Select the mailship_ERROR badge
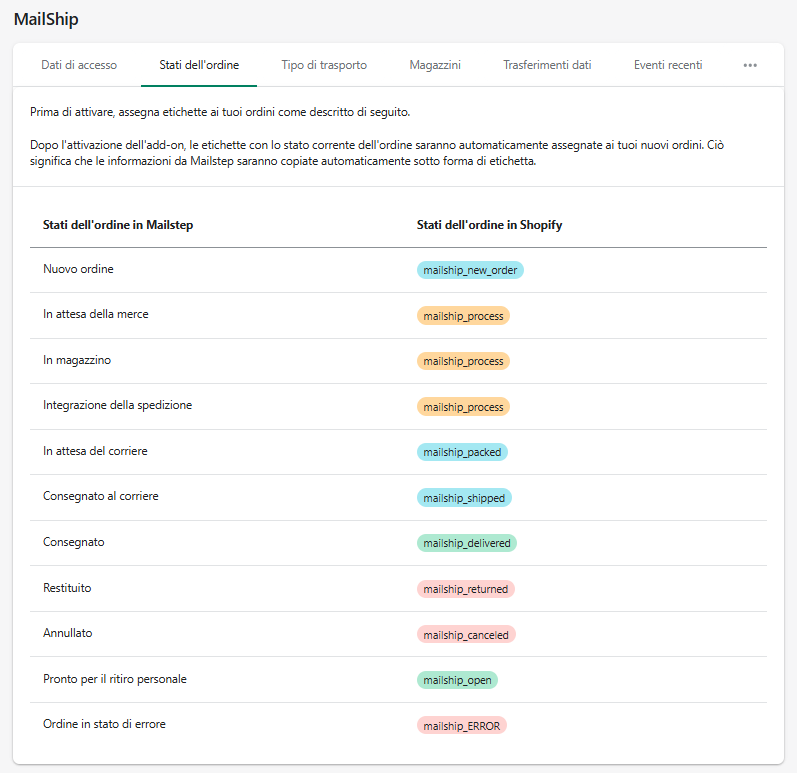The image size is (797, 773). pos(462,725)
